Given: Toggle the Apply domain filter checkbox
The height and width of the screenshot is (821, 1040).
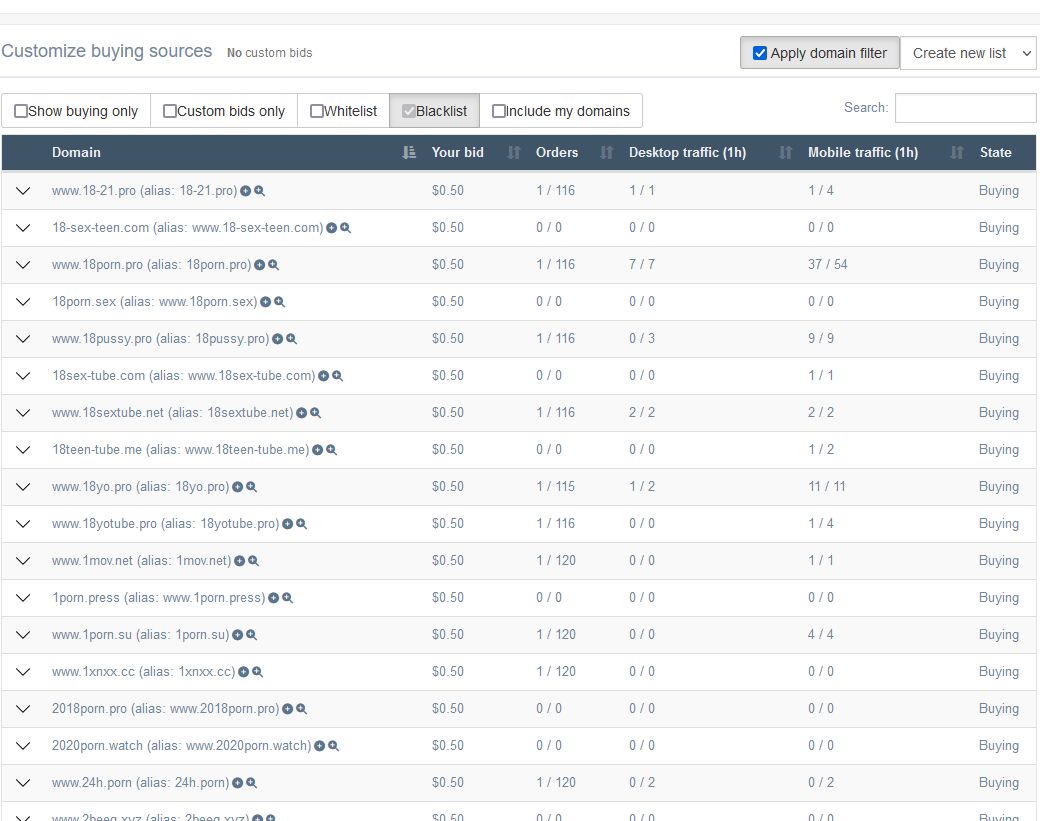Looking at the screenshot, I should (x=760, y=53).
